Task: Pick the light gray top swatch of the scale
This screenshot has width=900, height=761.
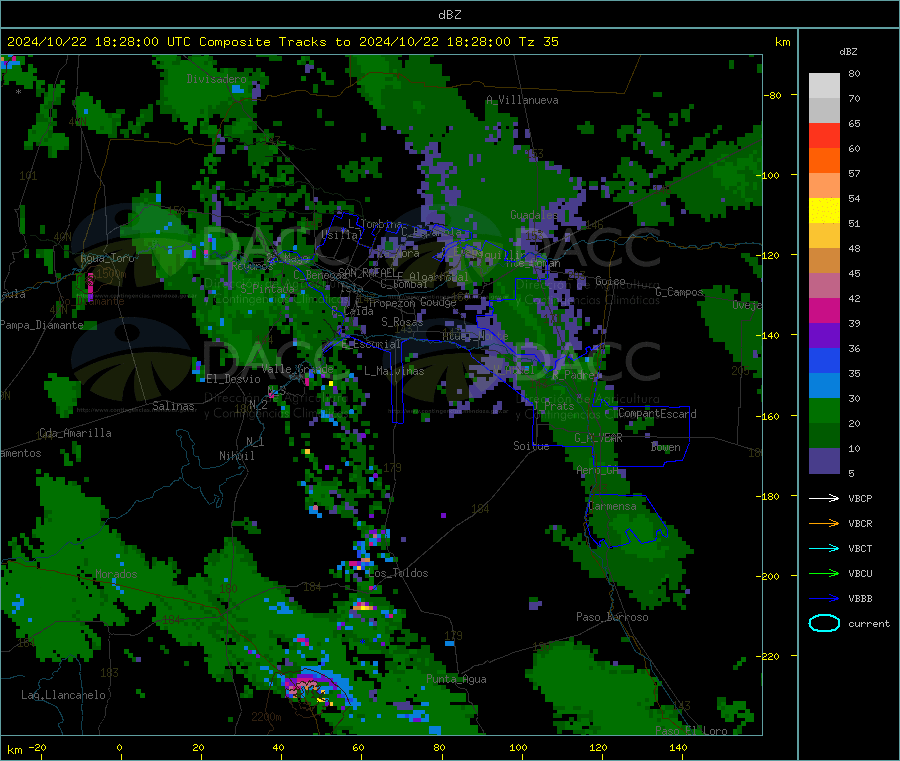Action: tap(824, 86)
